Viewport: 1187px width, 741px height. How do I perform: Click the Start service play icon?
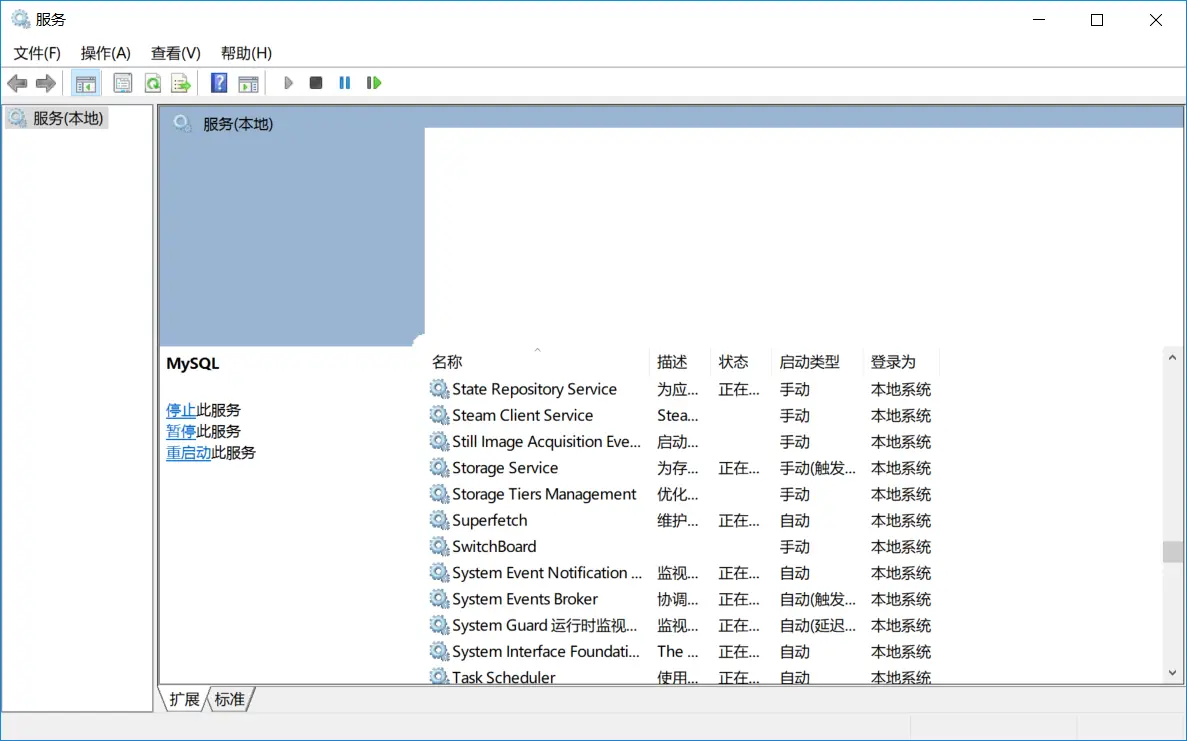tap(288, 83)
